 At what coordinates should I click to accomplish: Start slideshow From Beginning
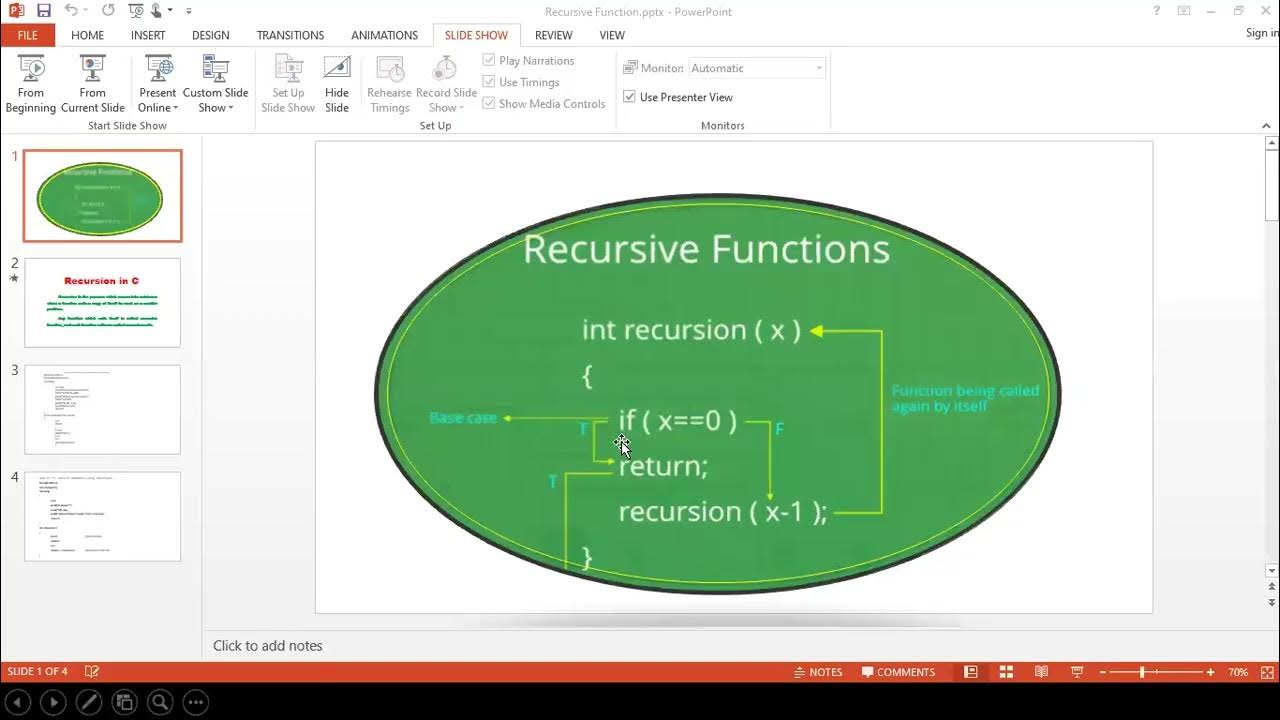pos(31,84)
